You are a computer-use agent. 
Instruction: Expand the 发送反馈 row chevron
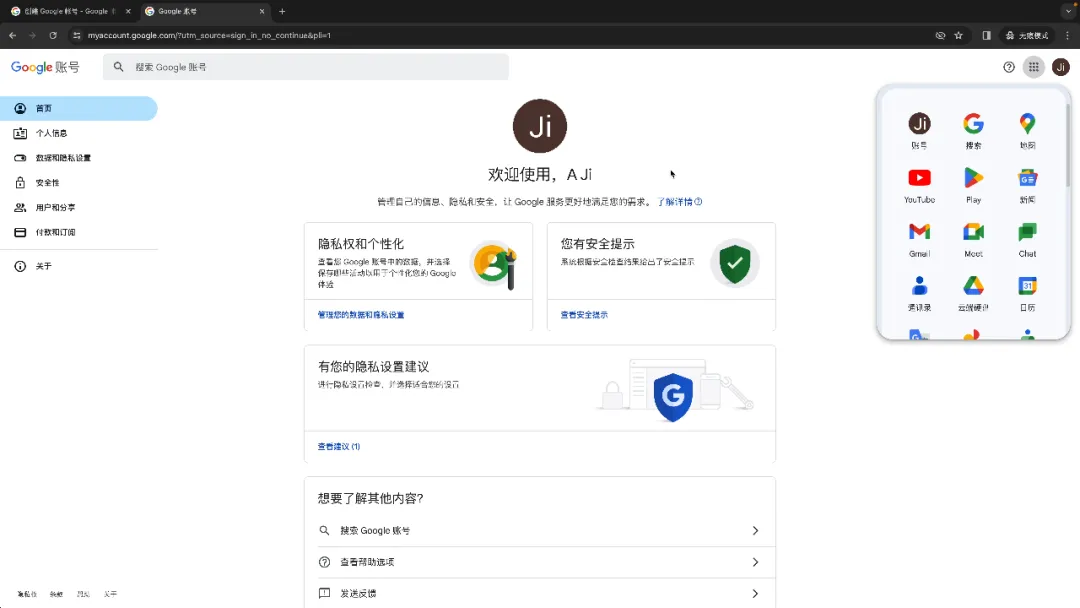point(755,594)
